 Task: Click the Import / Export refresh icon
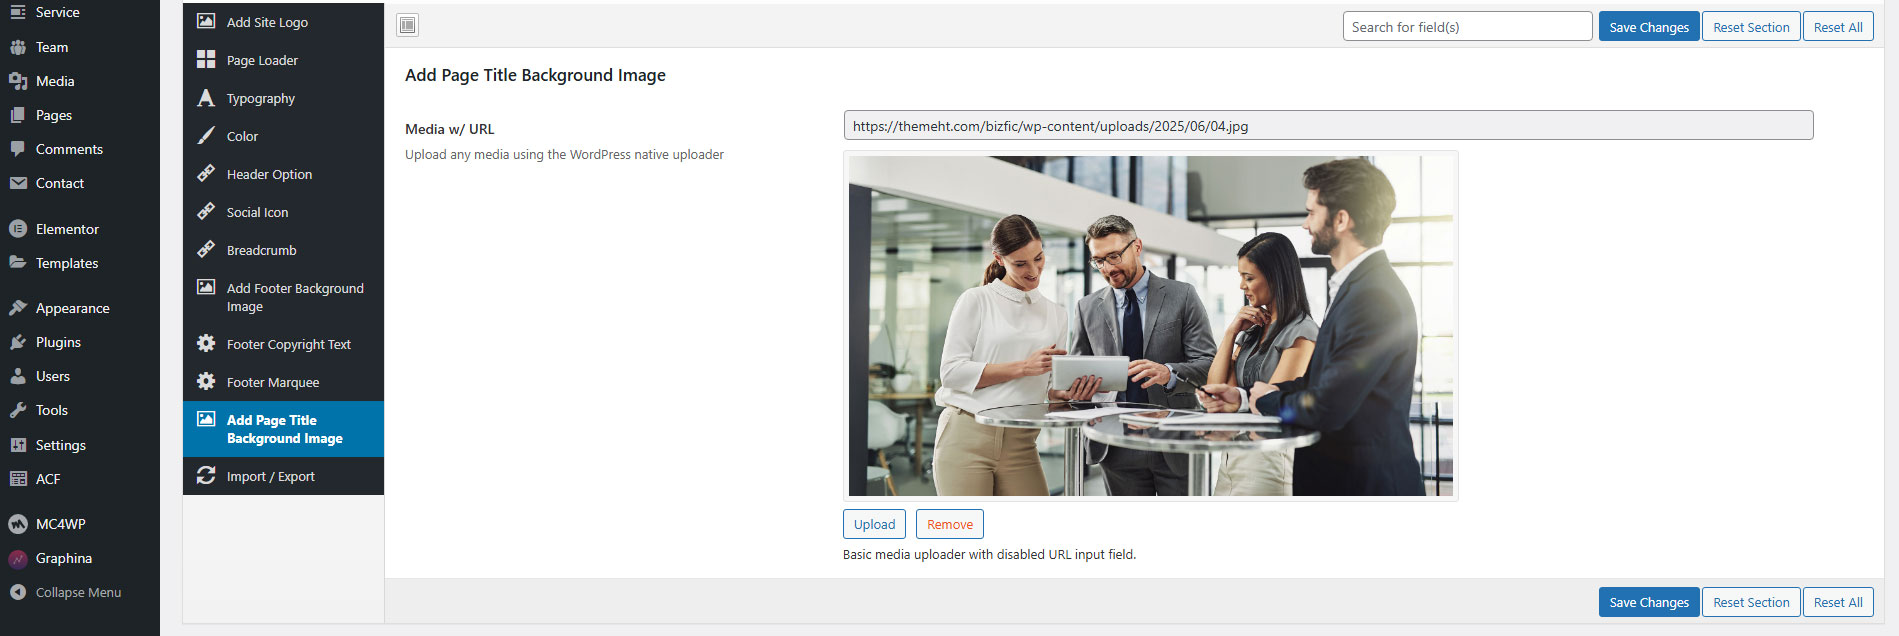(206, 476)
